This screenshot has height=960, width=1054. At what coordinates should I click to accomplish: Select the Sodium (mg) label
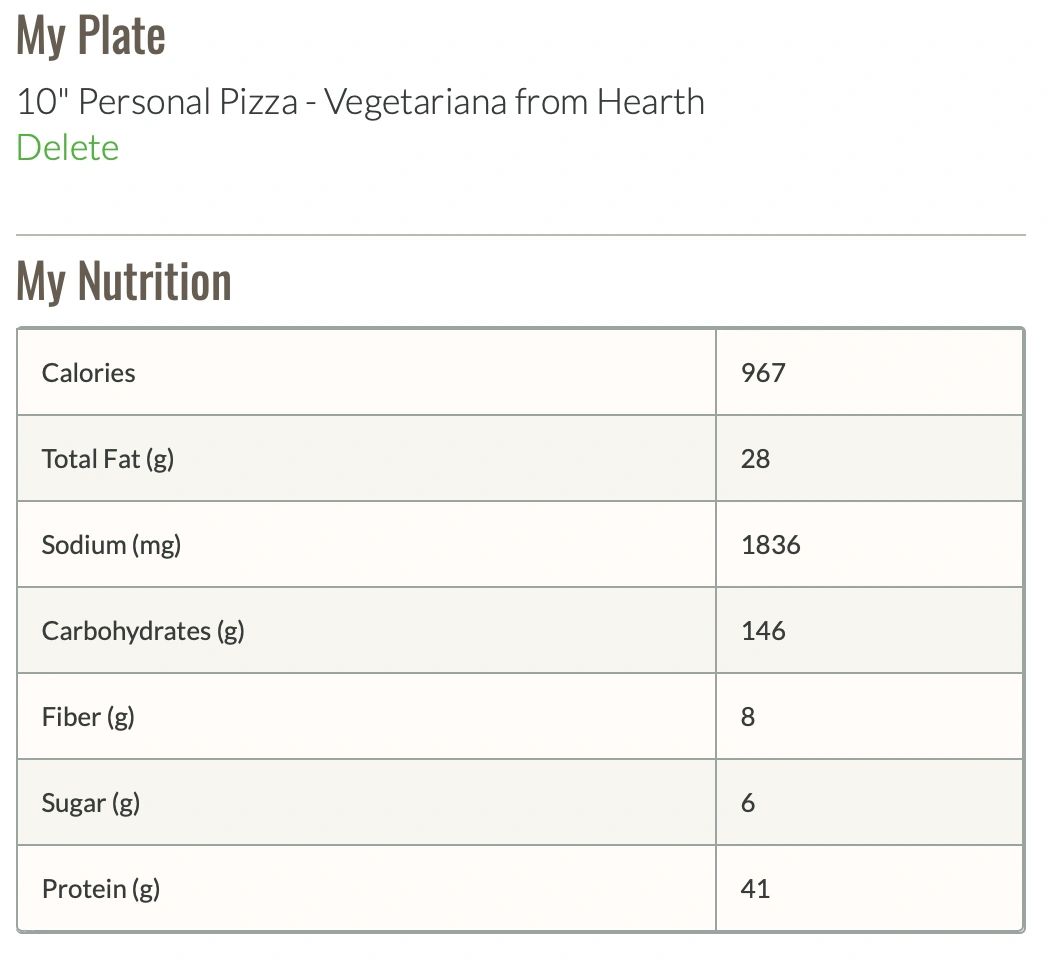pos(111,545)
